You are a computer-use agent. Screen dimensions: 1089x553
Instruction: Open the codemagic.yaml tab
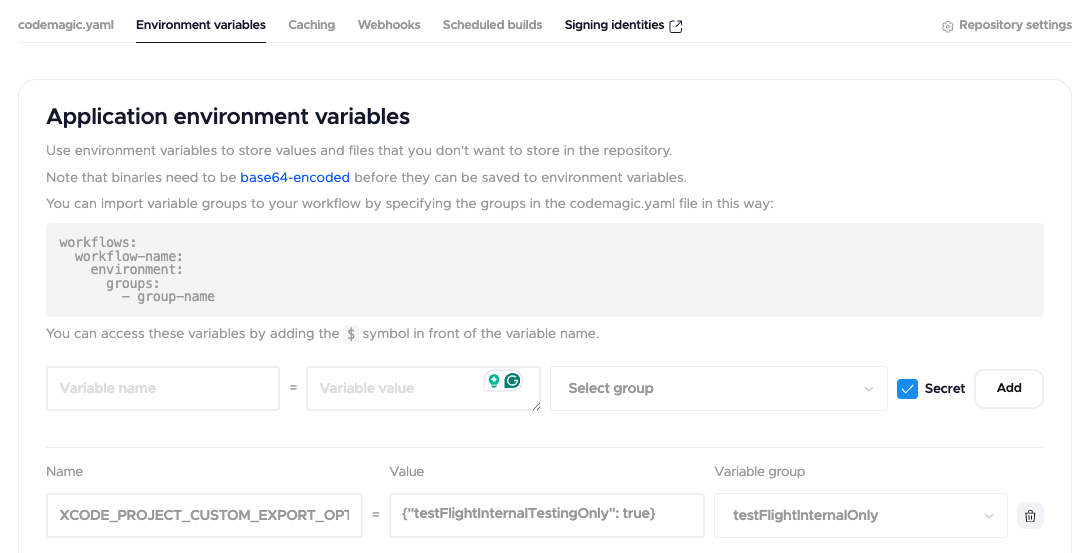(66, 25)
